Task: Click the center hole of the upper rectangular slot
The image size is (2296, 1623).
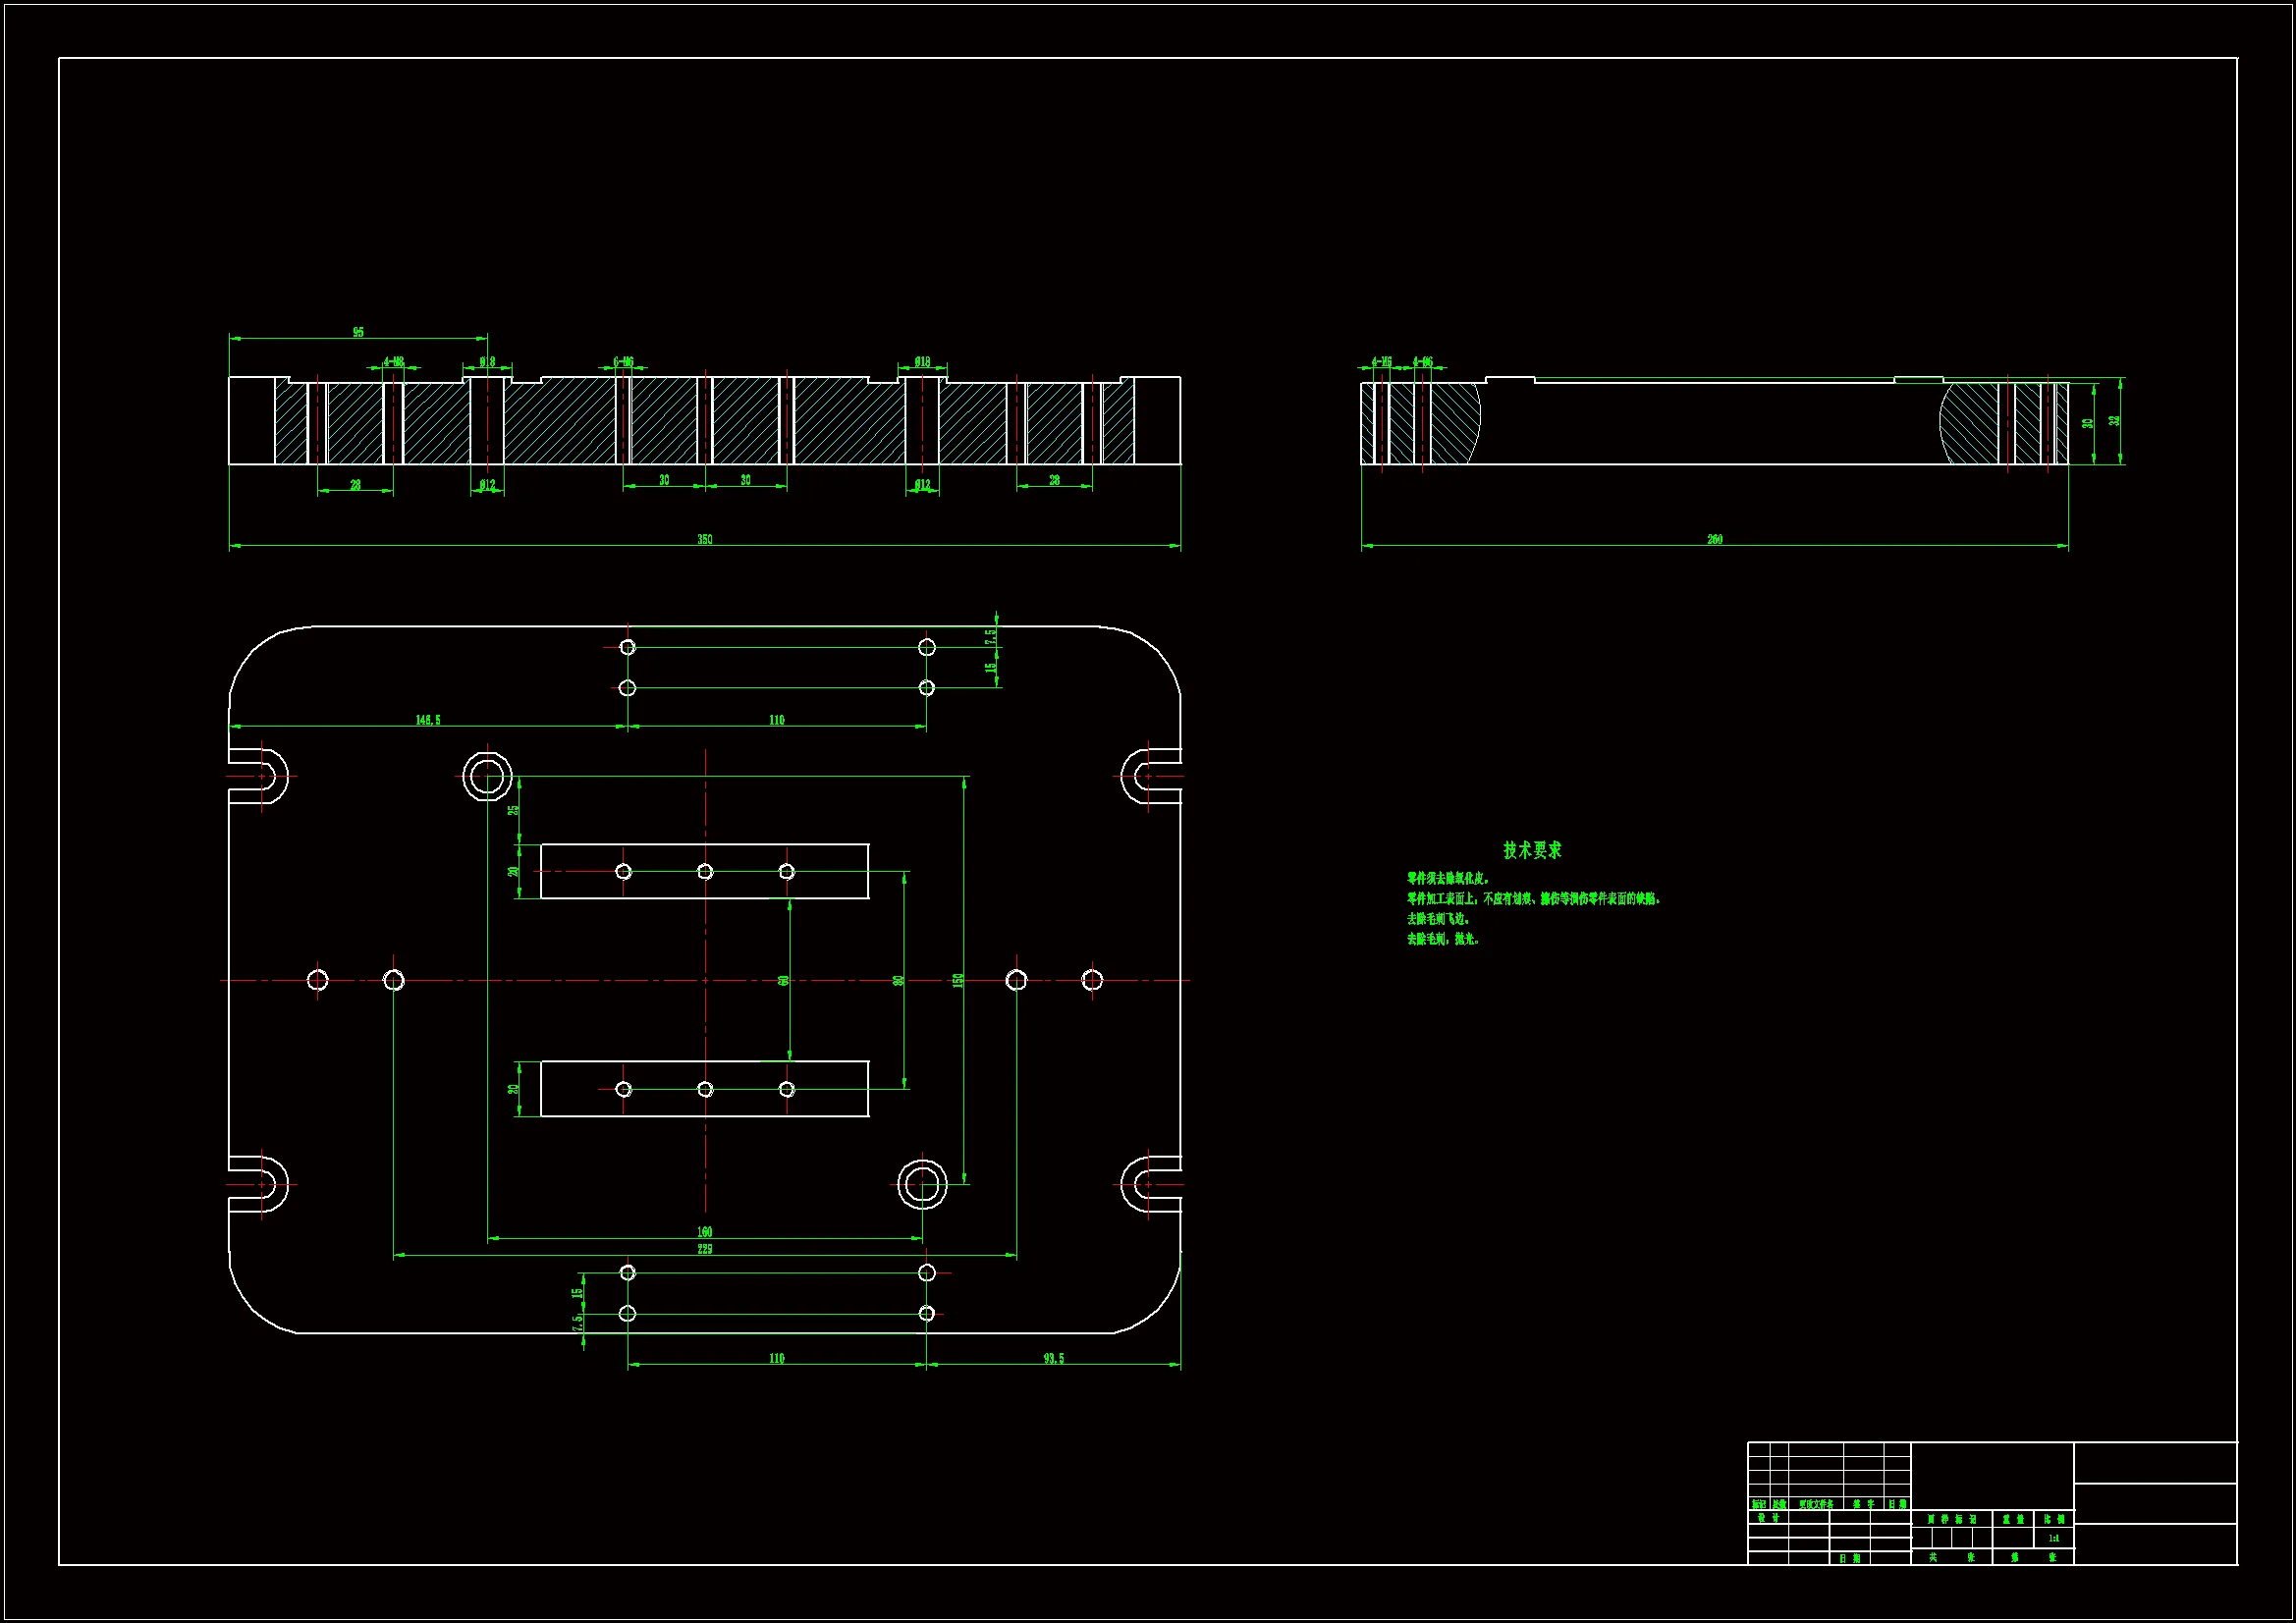Action: tap(705, 872)
